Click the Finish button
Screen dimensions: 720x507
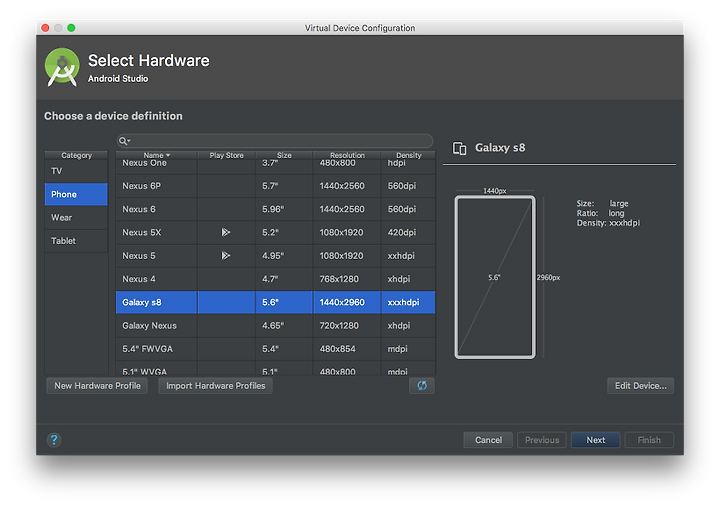649,440
